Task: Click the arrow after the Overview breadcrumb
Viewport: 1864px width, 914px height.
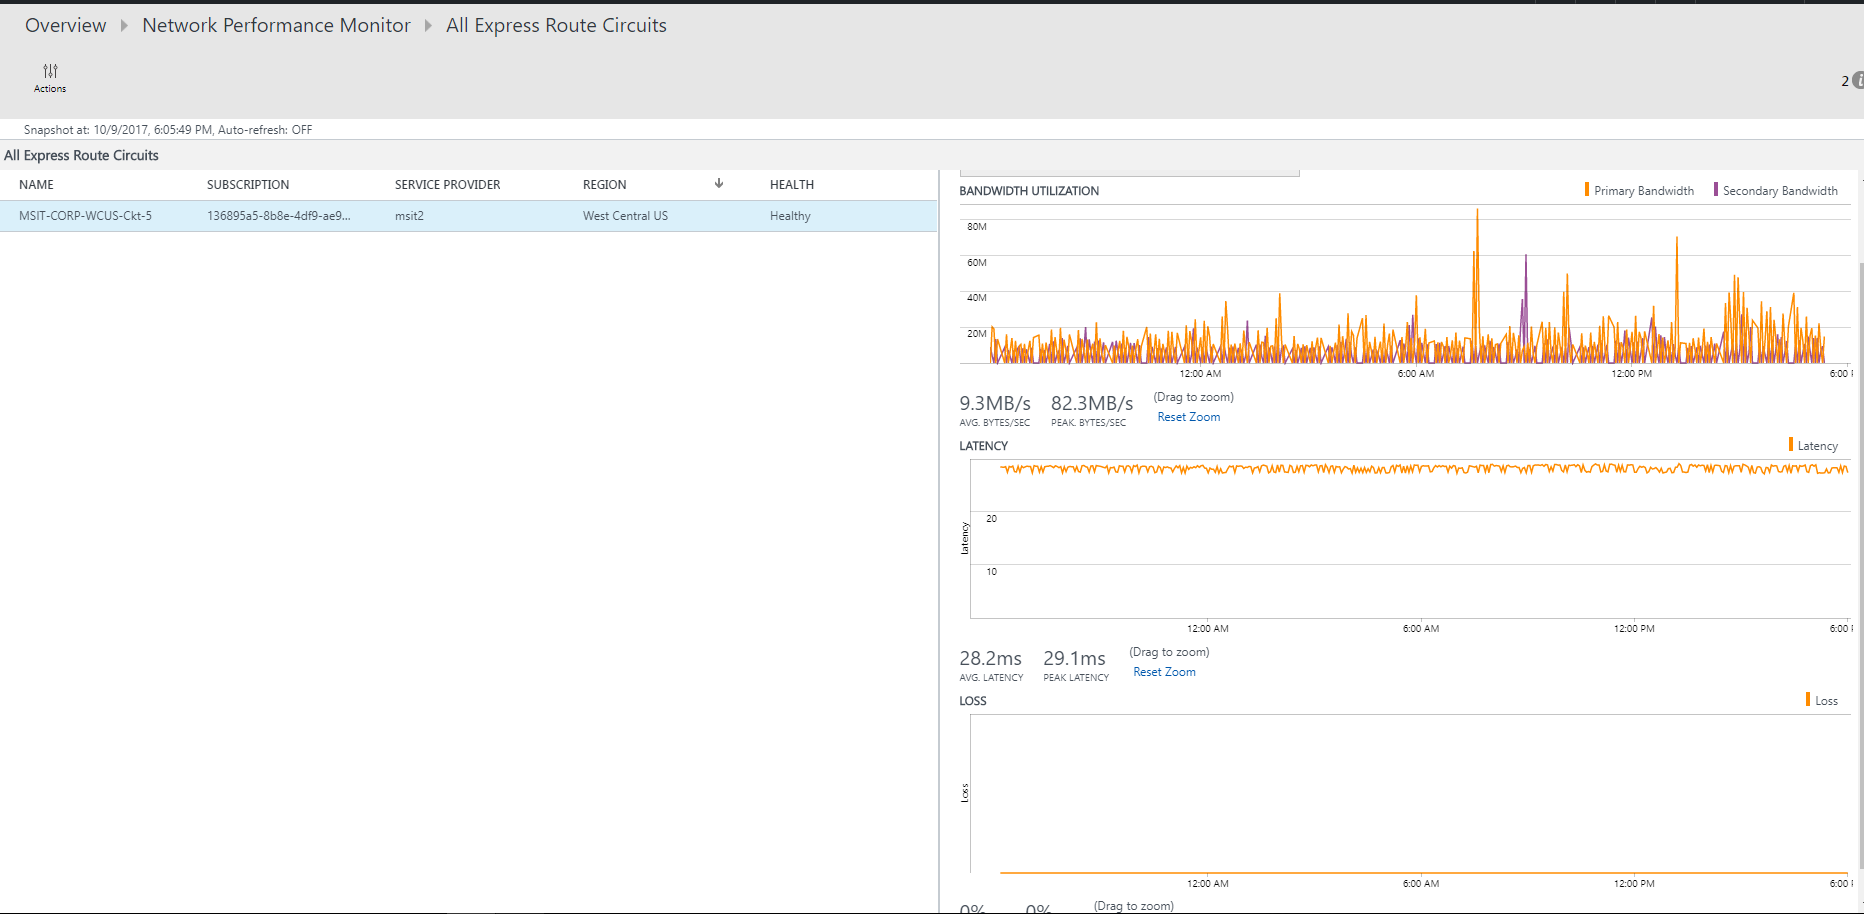Action: 124,26
